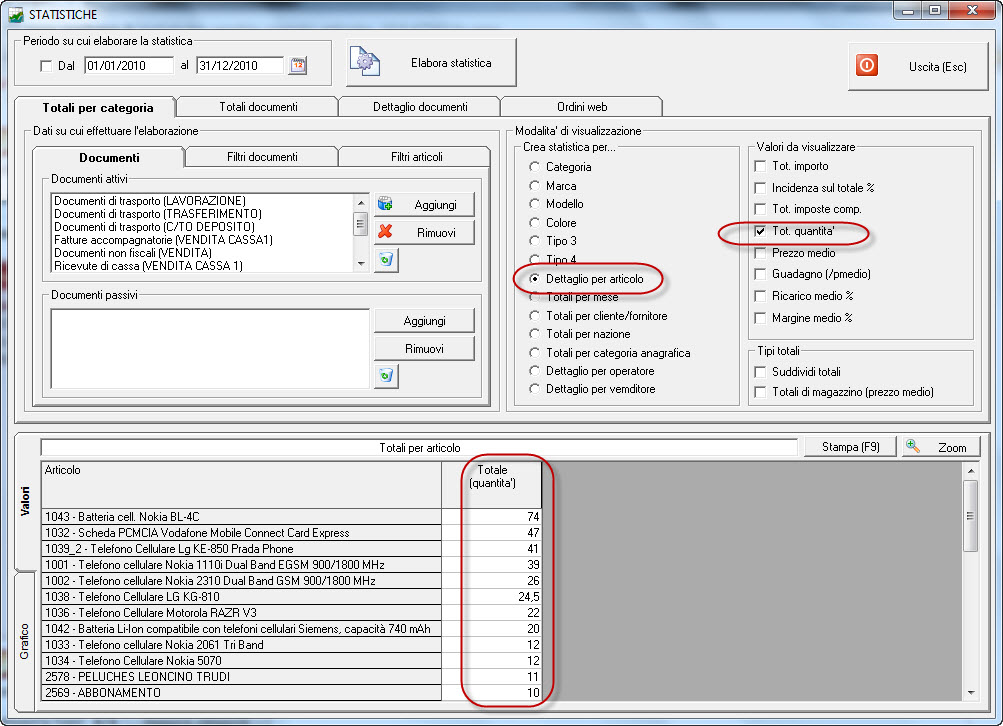The height and width of the screenshot is (726, 1003).
Task: Click the red power icon for Uscita
Action: pos(867,66)
